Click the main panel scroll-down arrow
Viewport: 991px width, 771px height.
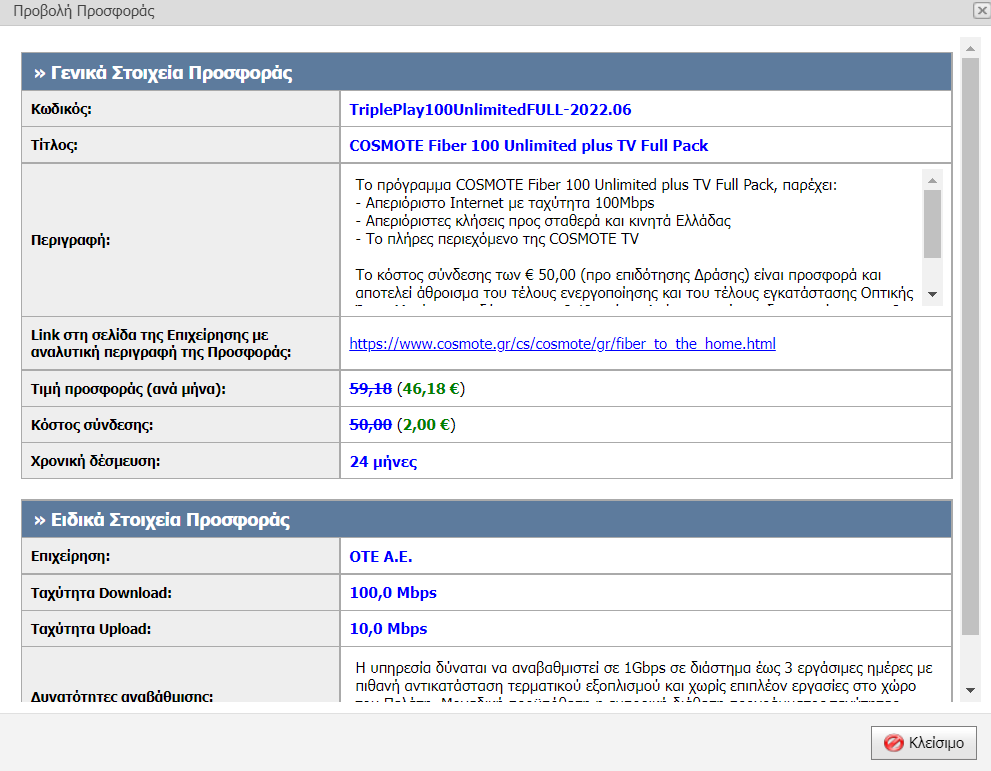(970, 691)
